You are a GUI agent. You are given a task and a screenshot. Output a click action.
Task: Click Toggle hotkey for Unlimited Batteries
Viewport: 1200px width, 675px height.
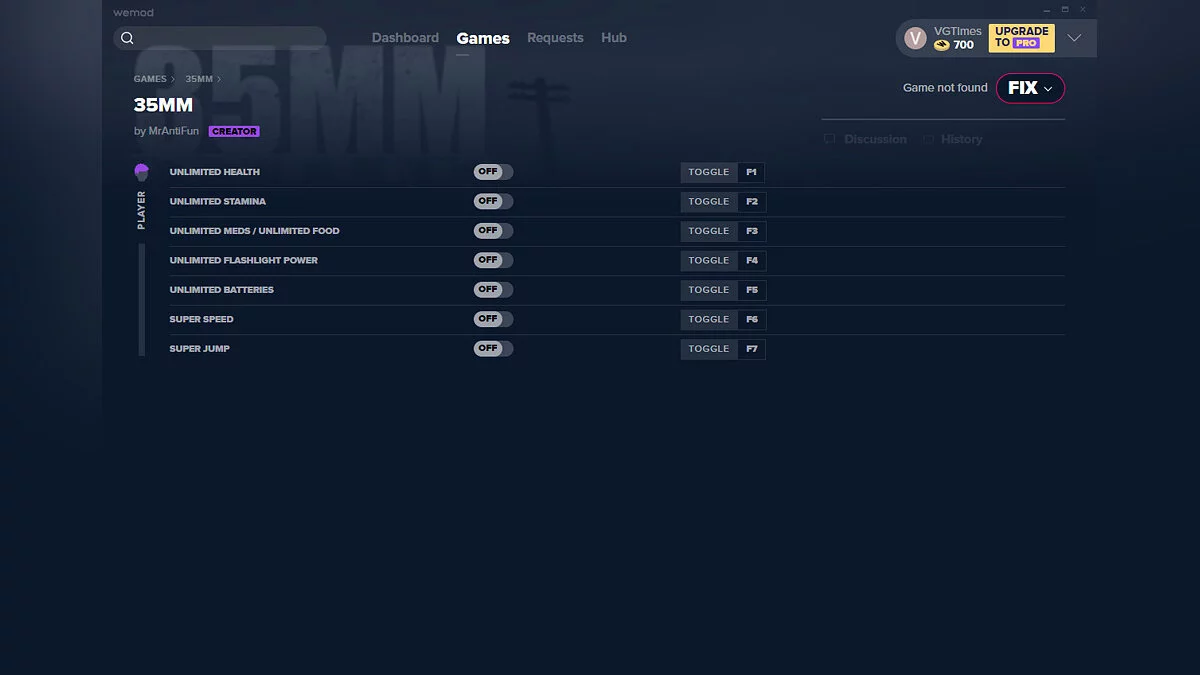[x=709, y=290]
